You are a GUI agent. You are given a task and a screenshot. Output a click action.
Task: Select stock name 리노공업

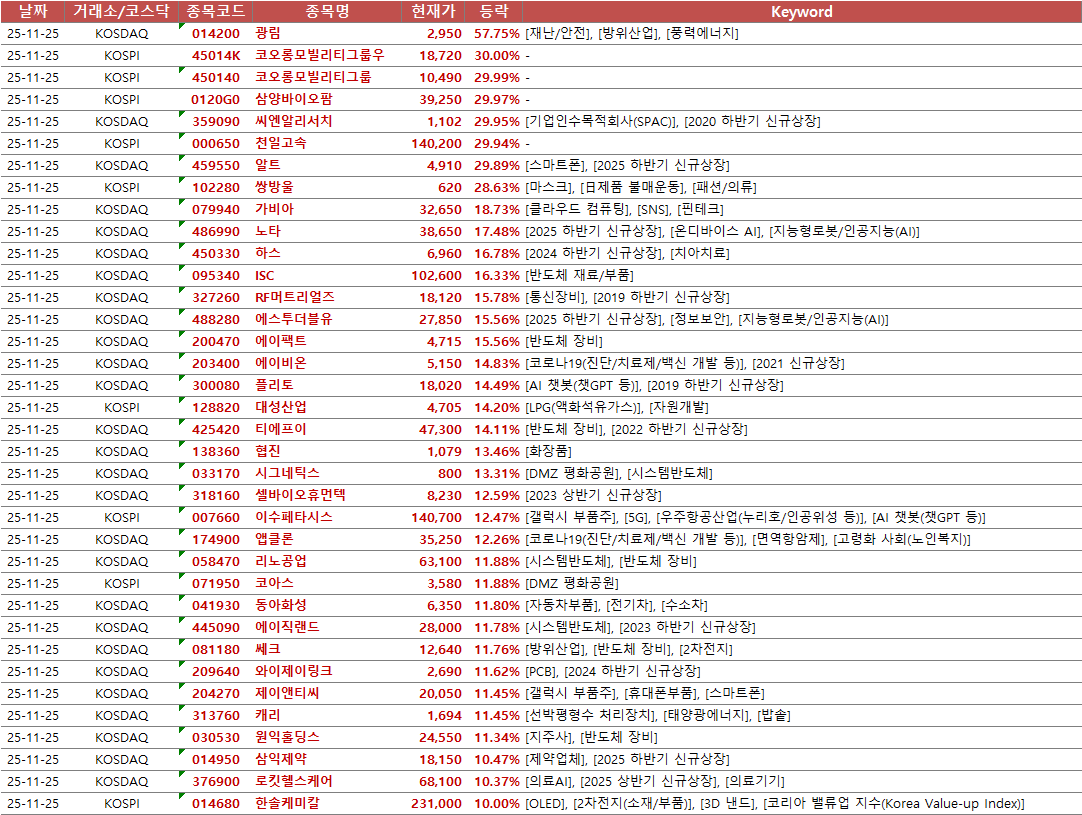point(281,561)
